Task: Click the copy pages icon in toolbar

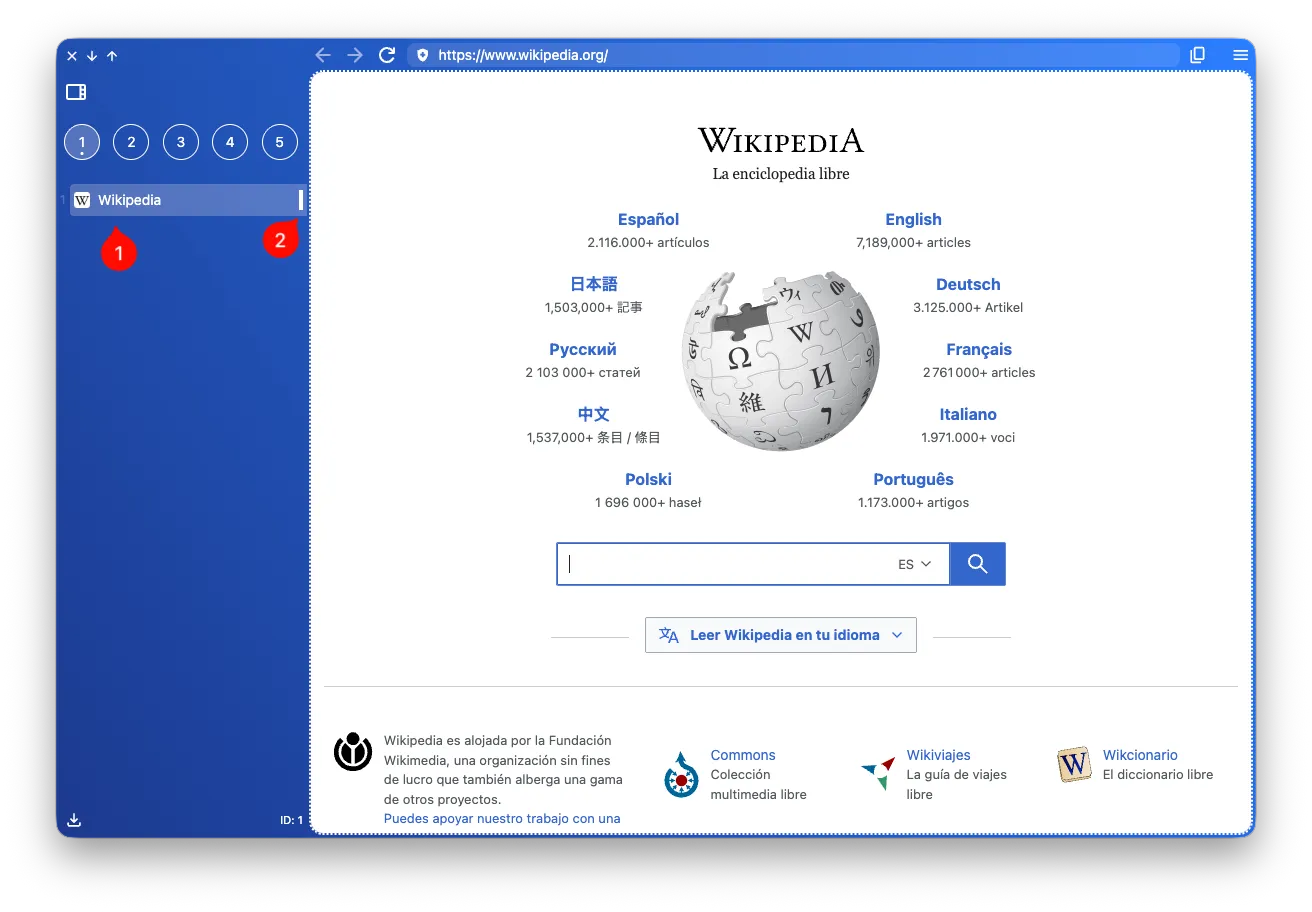Action: 1198,55
